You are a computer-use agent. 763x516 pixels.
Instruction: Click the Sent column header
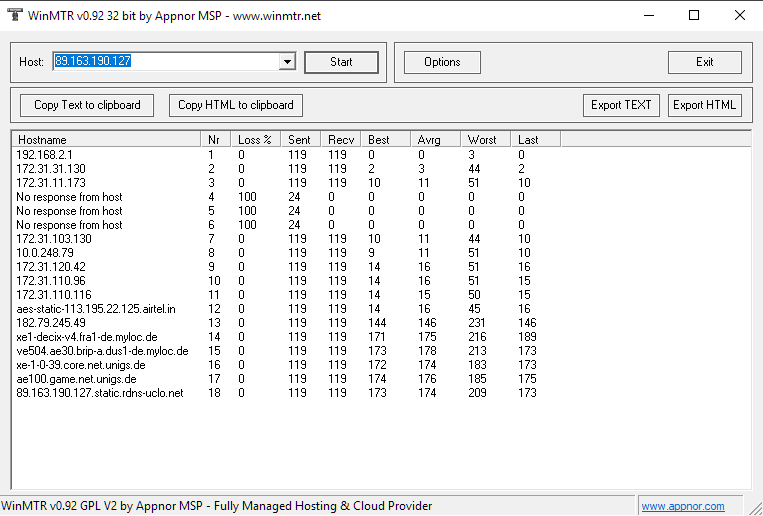pyautogui.click(x=301, y=140)
